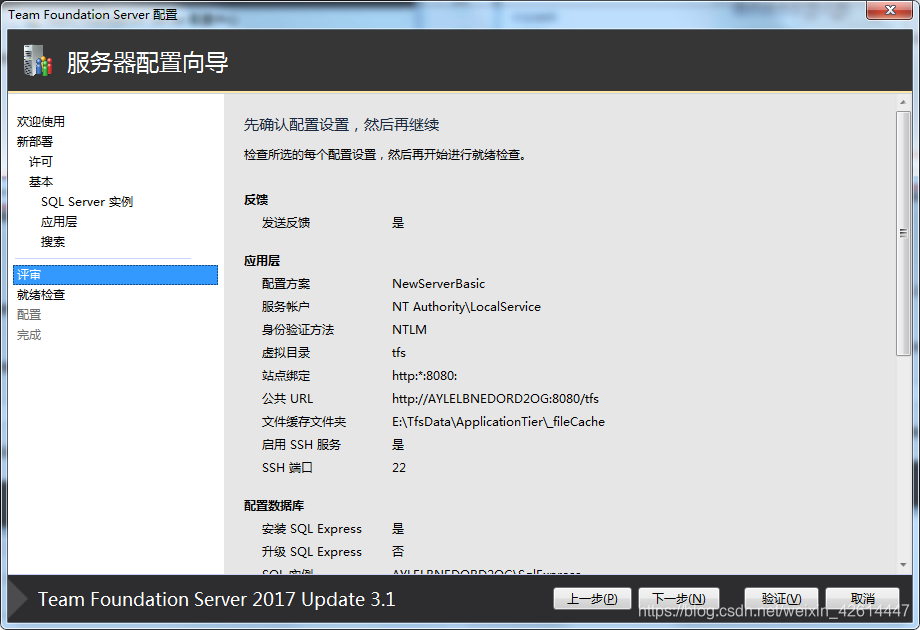Click the 身份验证方法 label
The image size is (920, 630).
click(x=298, y=330)
